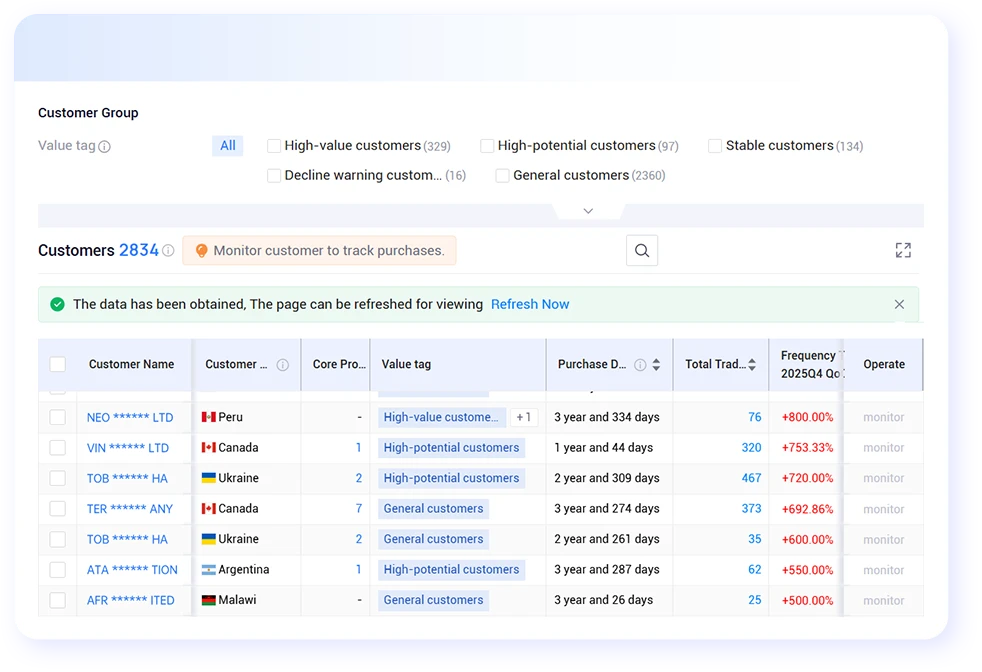
Task: Click monitor for Argentina customer row
Action: click(x=884, y=570)
